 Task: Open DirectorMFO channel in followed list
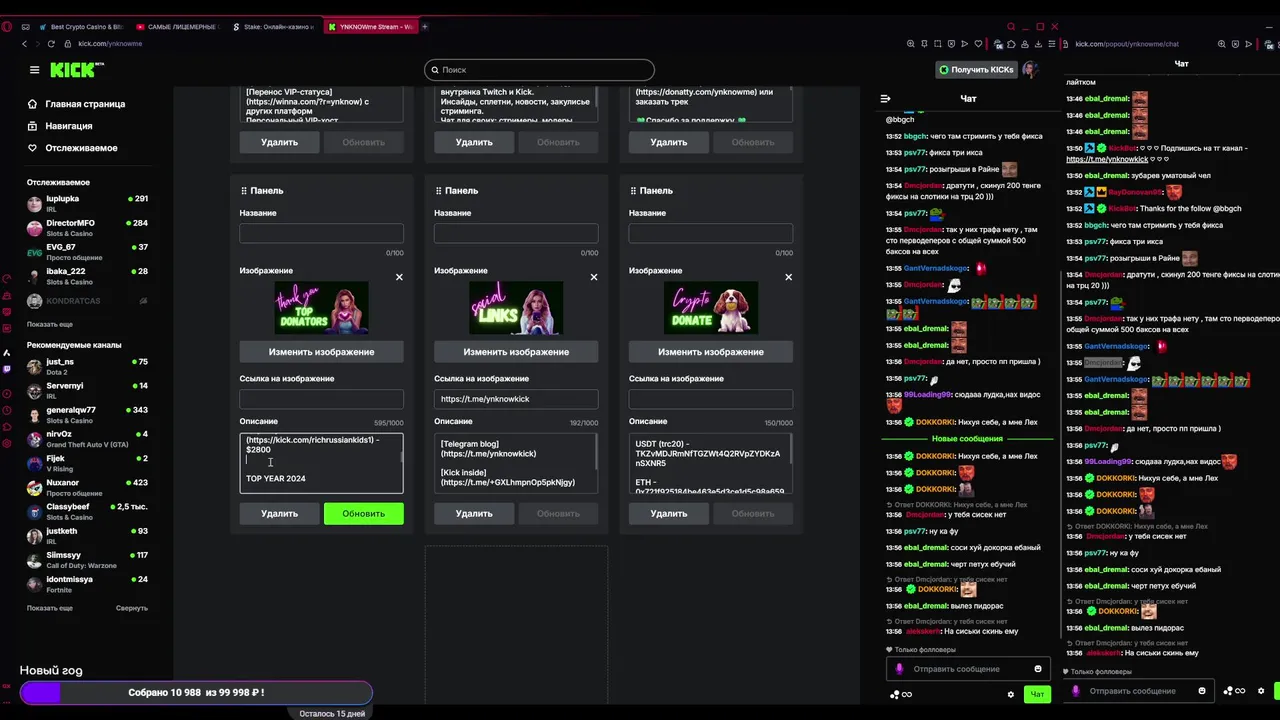tap(88, 228)
